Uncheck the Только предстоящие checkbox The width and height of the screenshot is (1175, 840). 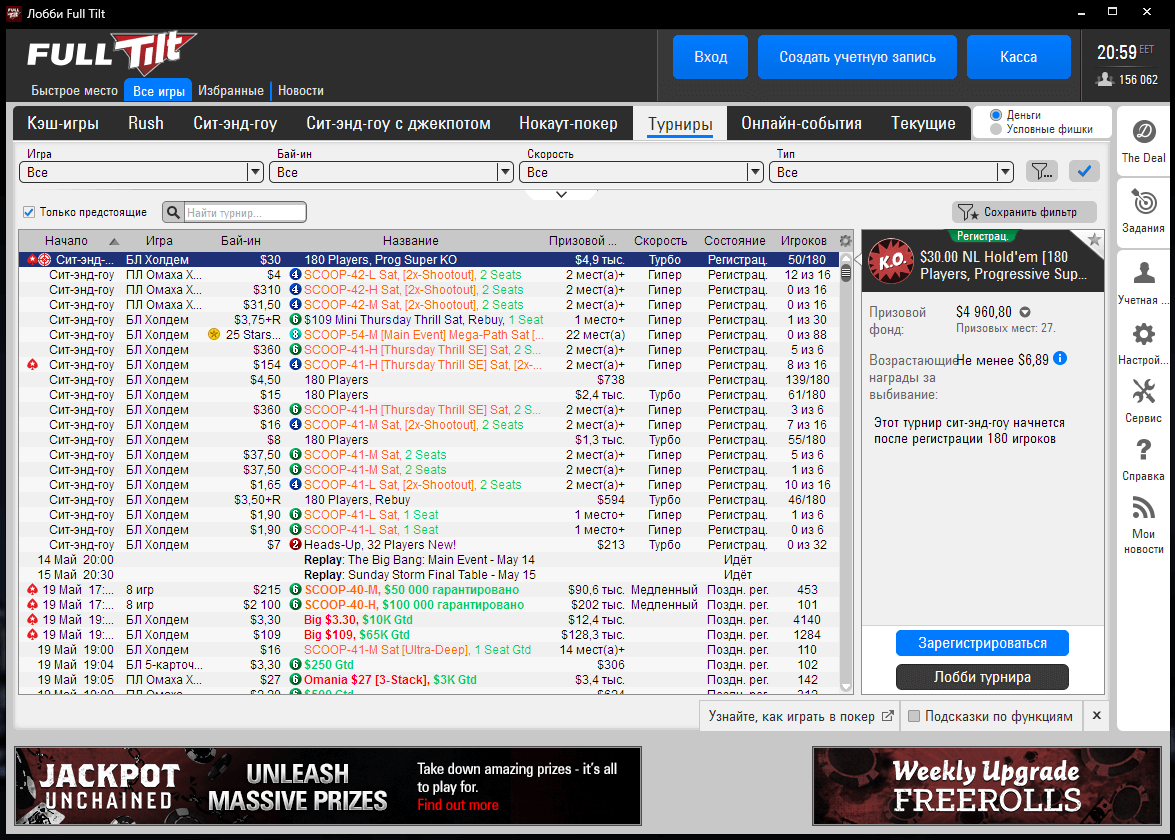pos(29,212)
